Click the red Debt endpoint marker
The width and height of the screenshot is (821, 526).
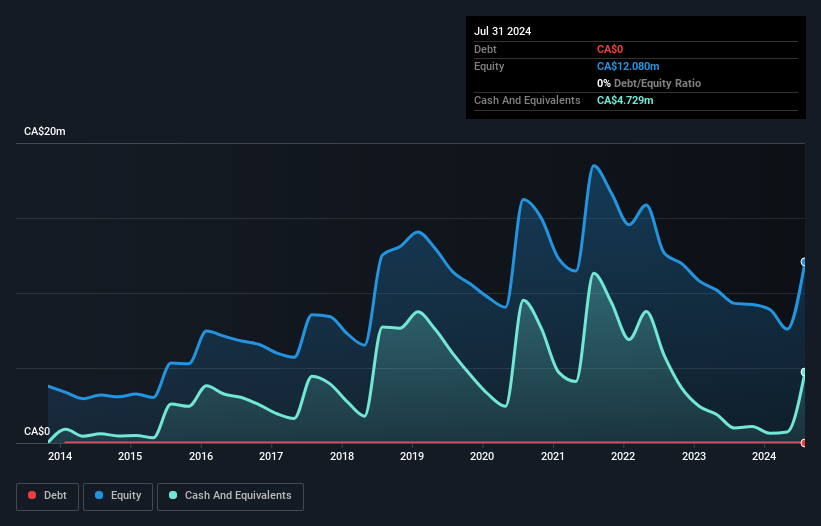tap(804, 443)
